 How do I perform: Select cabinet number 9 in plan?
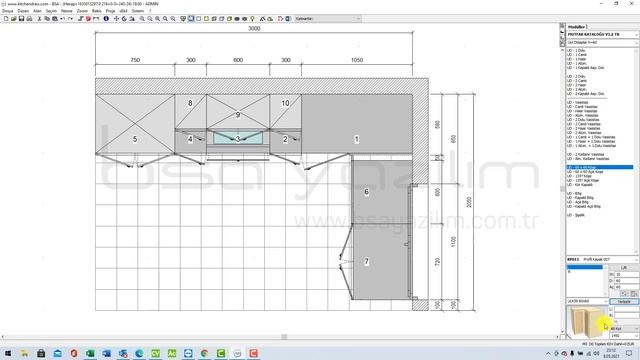coord(238,115)
